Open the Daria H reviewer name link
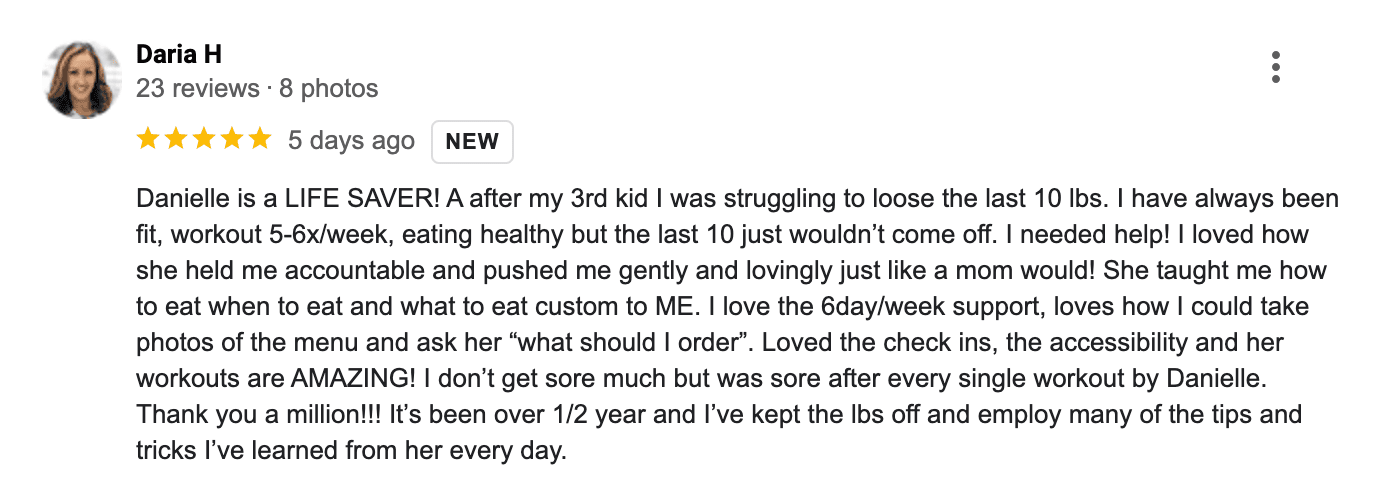 (178, 54)
